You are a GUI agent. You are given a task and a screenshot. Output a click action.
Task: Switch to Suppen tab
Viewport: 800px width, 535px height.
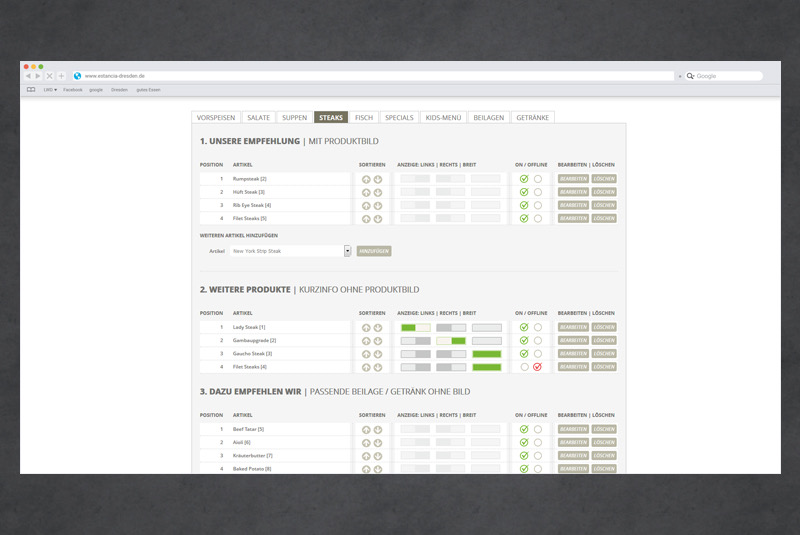(x=294, y=118)
